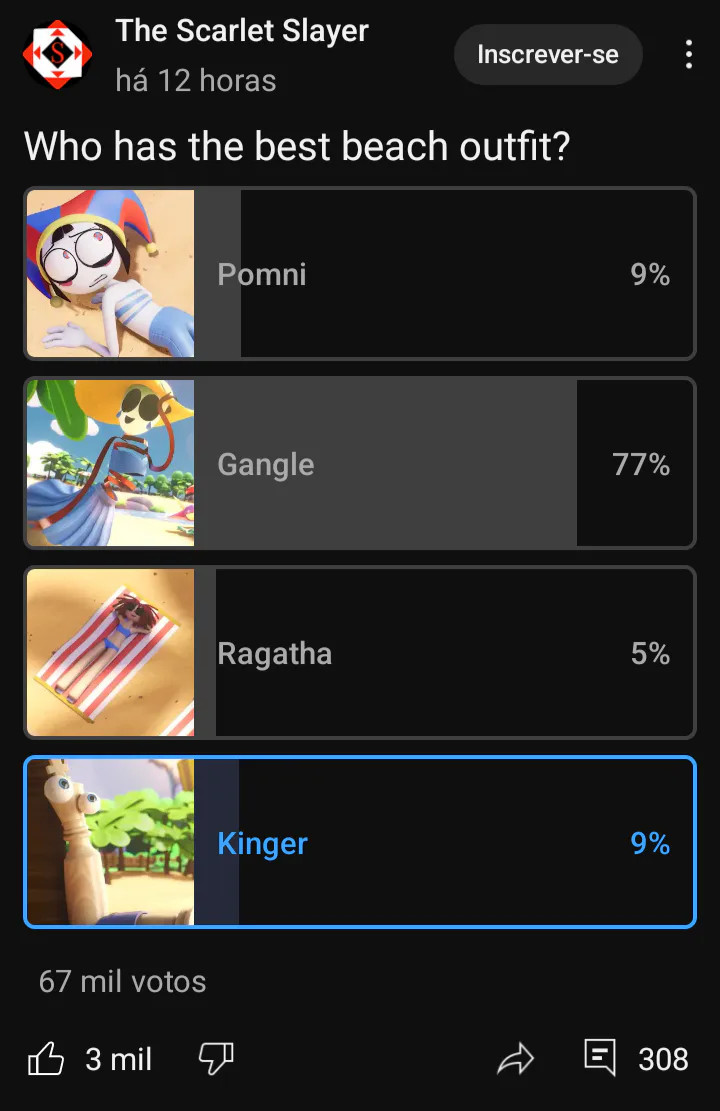Open The Scarlet Slayer channel avatar
This screenshot has width=720, height=1111.
58,54
